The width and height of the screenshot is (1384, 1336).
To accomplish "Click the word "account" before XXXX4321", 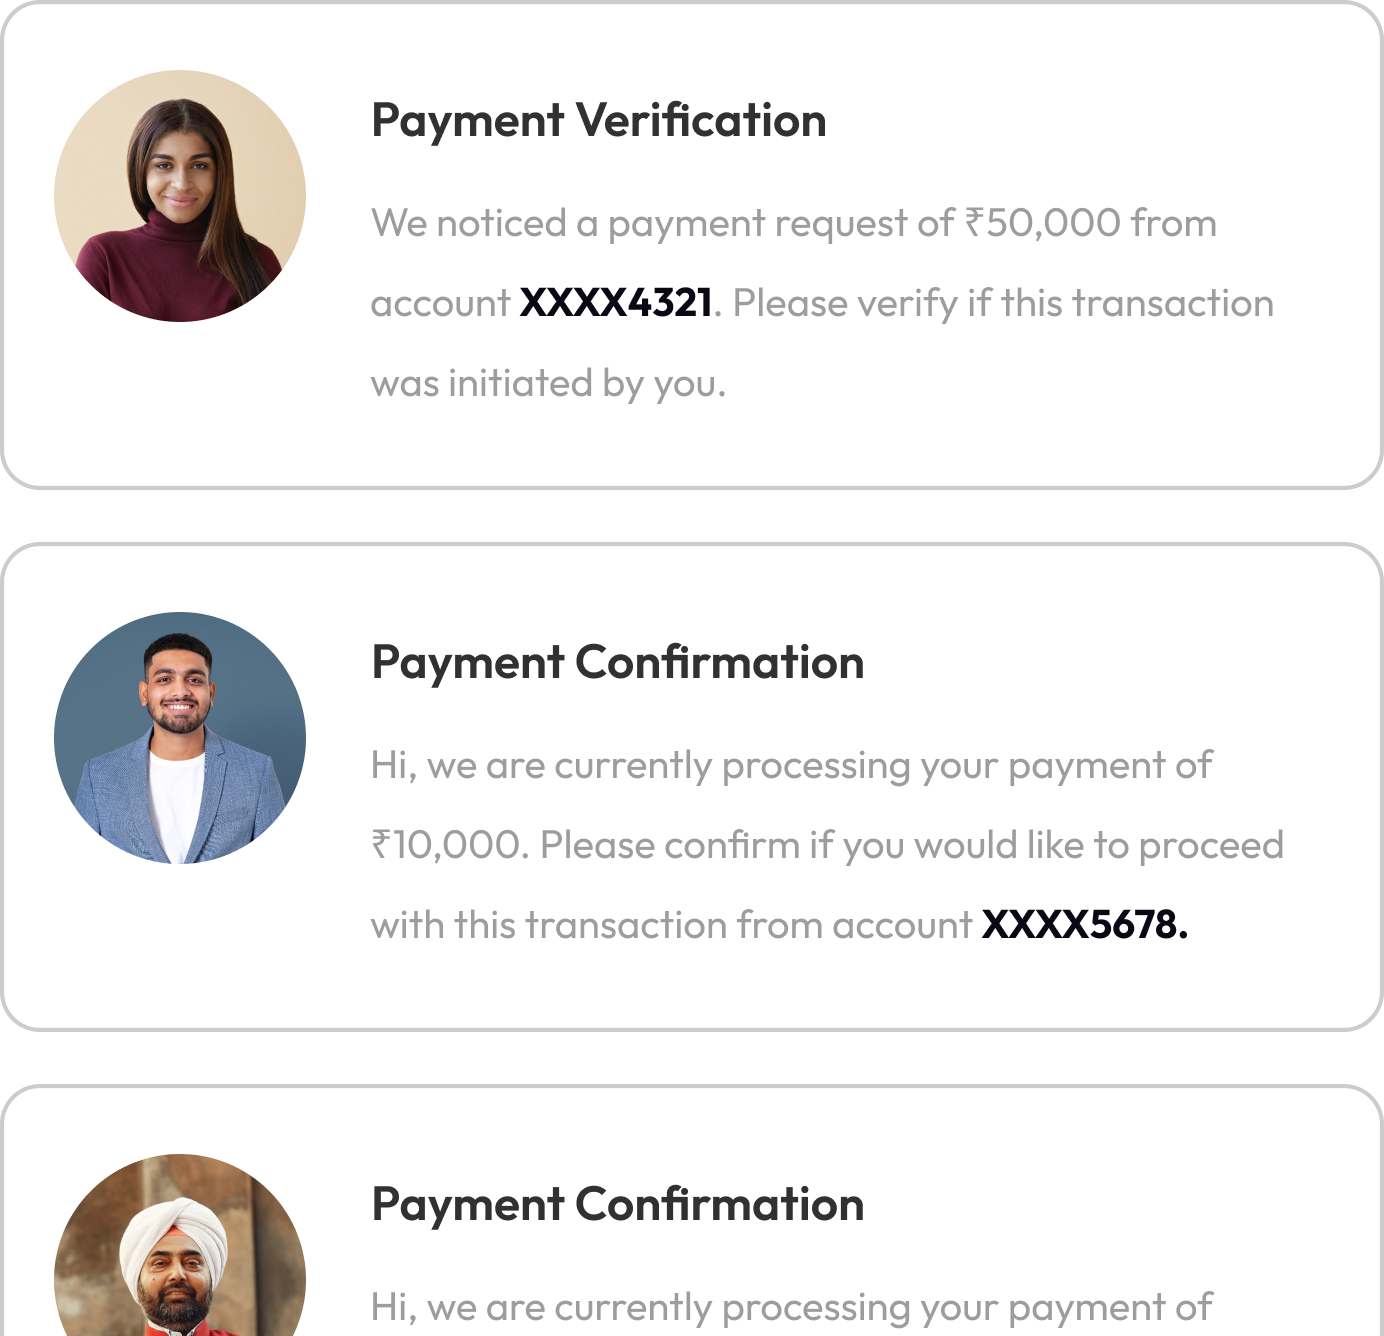I will click(440, 304).
